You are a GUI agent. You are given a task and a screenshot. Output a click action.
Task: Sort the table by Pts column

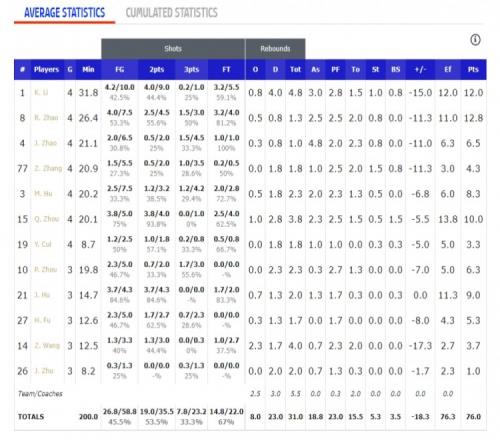coord(473,69)
